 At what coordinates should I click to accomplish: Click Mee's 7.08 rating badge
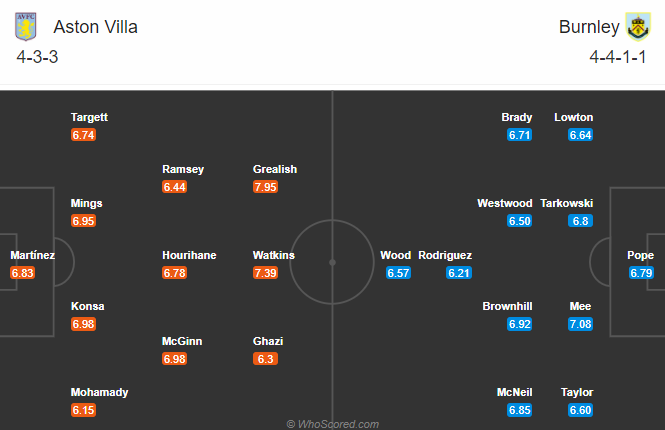(580, 324)
